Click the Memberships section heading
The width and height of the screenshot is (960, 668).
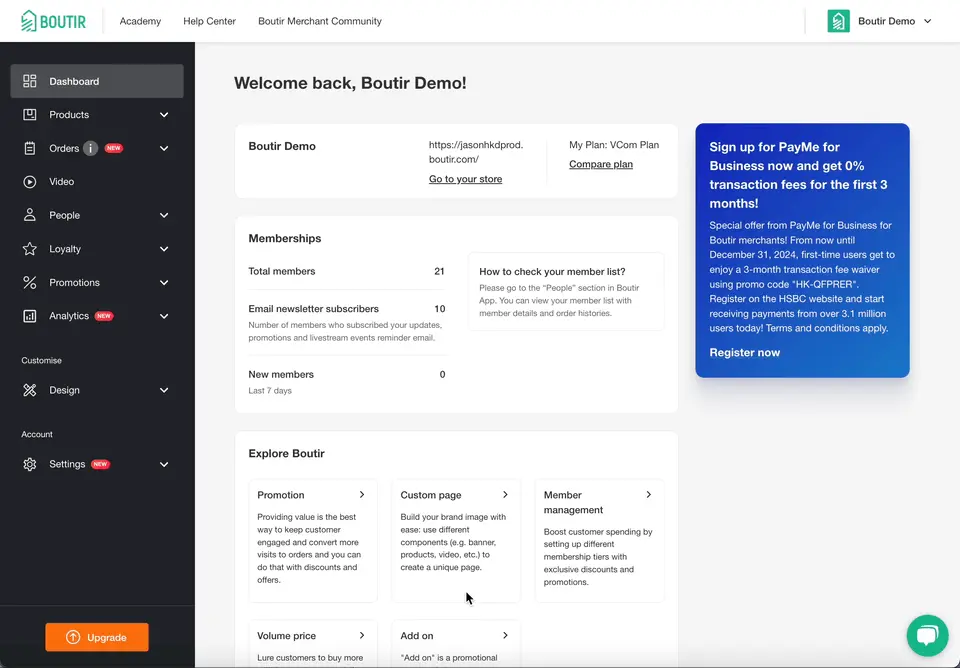point(285,238)
